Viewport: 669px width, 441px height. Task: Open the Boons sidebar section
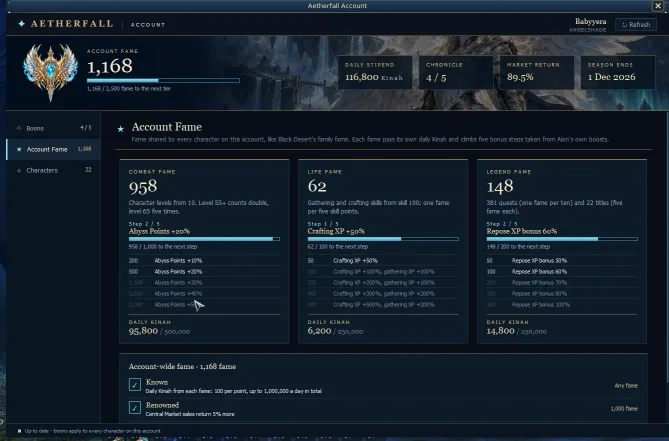tap(53, 128)
